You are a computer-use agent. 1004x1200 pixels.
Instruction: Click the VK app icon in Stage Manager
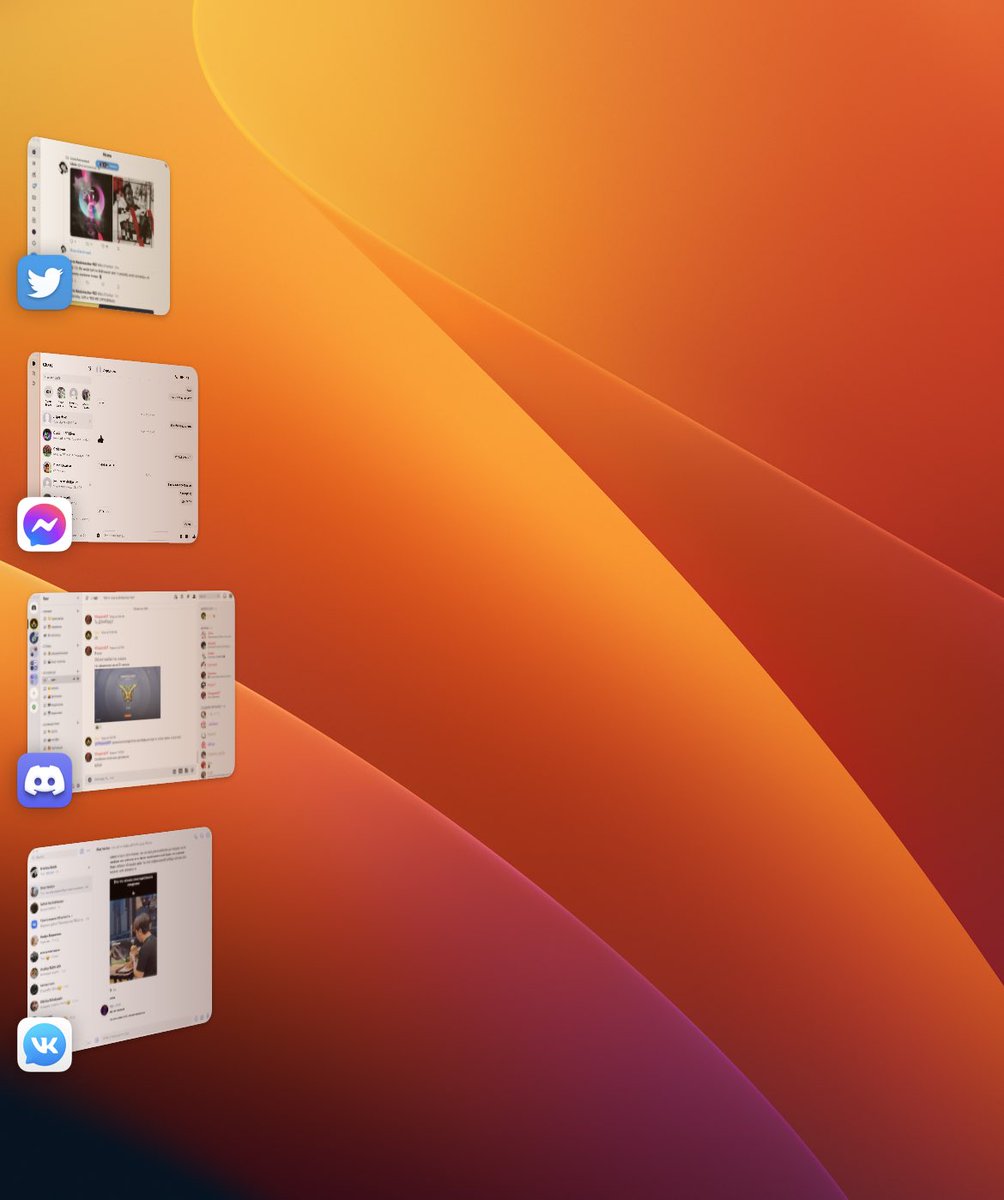click(x=45, y=1045)
